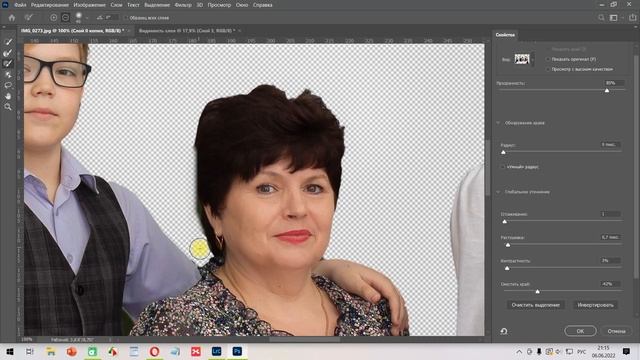Open the brush options dropdown arrow

(87, 18)
